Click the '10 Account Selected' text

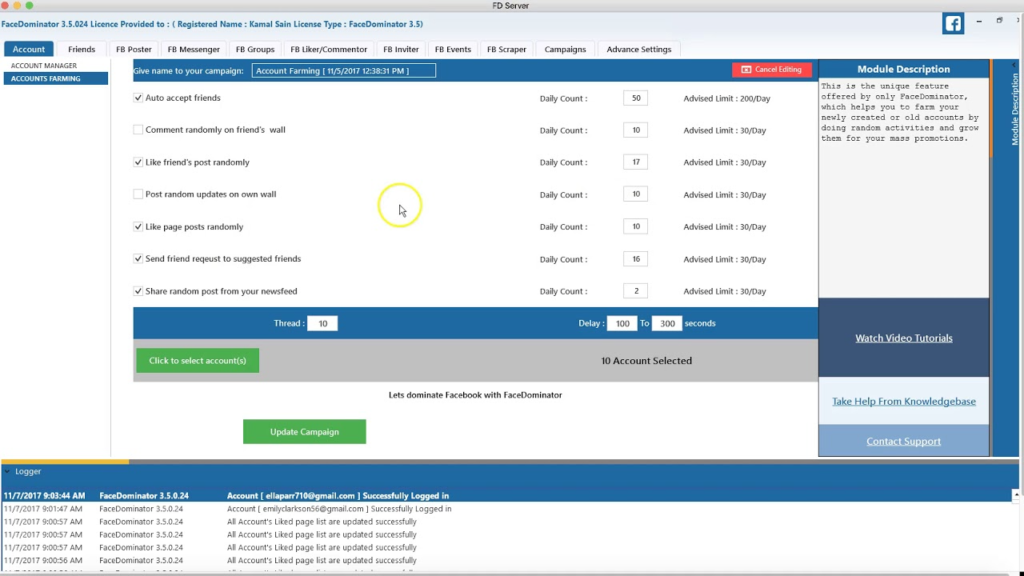[x=646, y=360]
